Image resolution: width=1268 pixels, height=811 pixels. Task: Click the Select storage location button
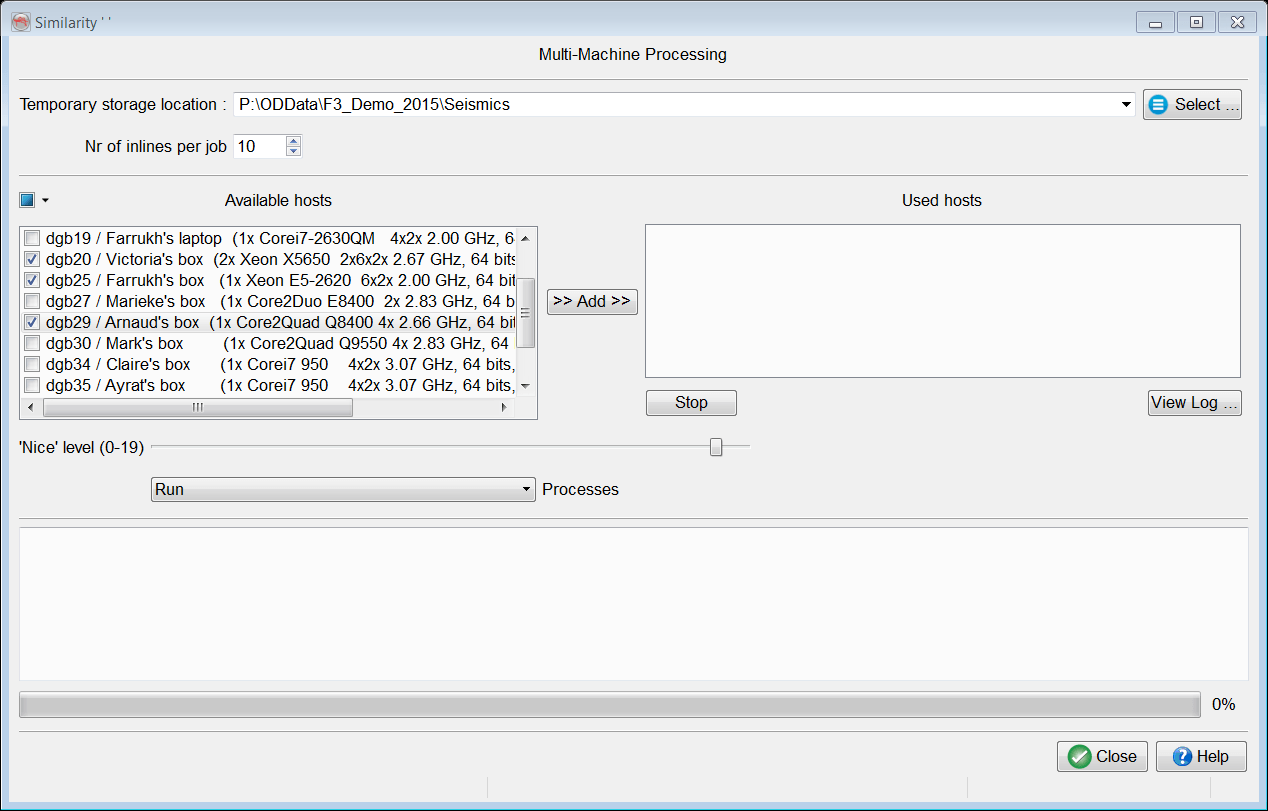pyautogui.click(x=1192, y=105)
